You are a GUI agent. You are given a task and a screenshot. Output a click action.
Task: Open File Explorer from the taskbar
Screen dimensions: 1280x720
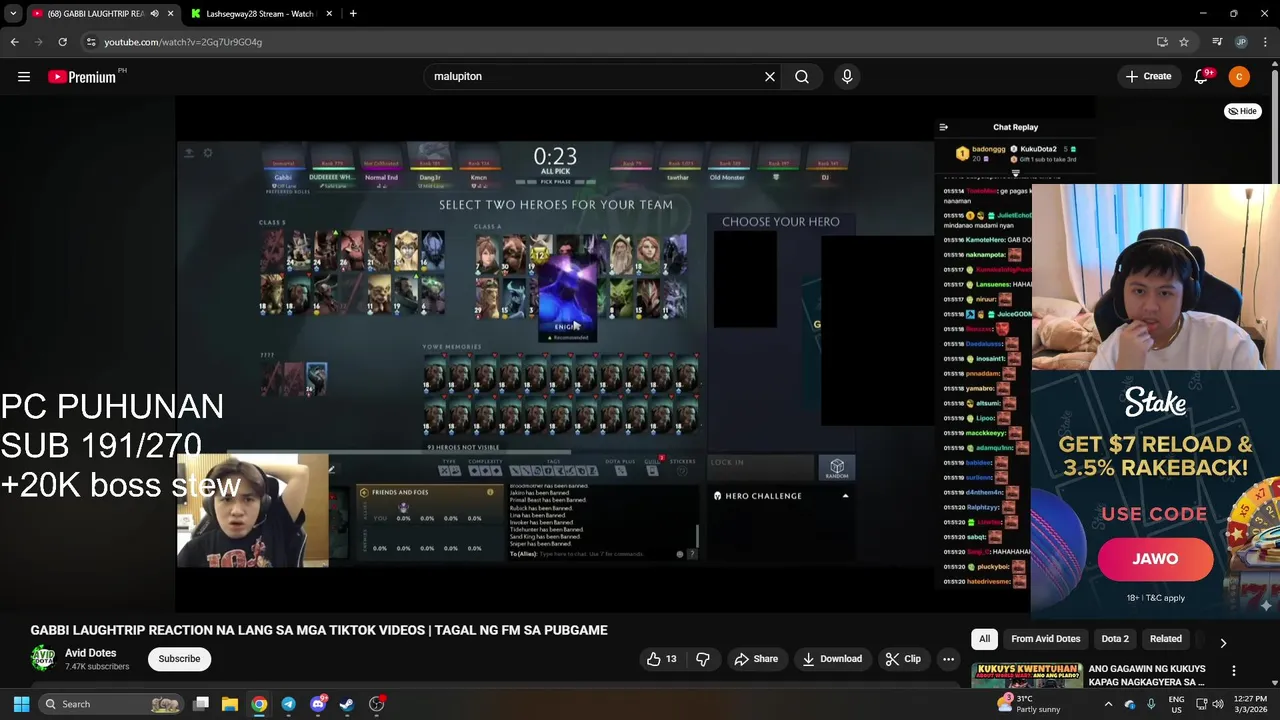(x=230, y=704)
